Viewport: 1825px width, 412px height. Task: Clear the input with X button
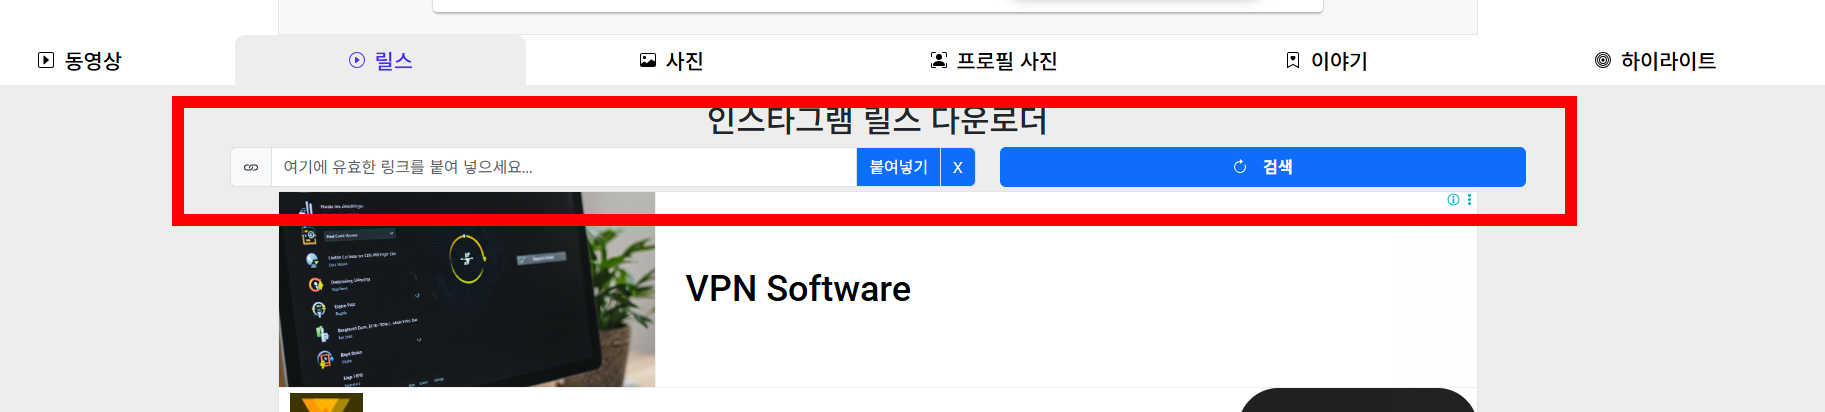[x=958, y=167]
